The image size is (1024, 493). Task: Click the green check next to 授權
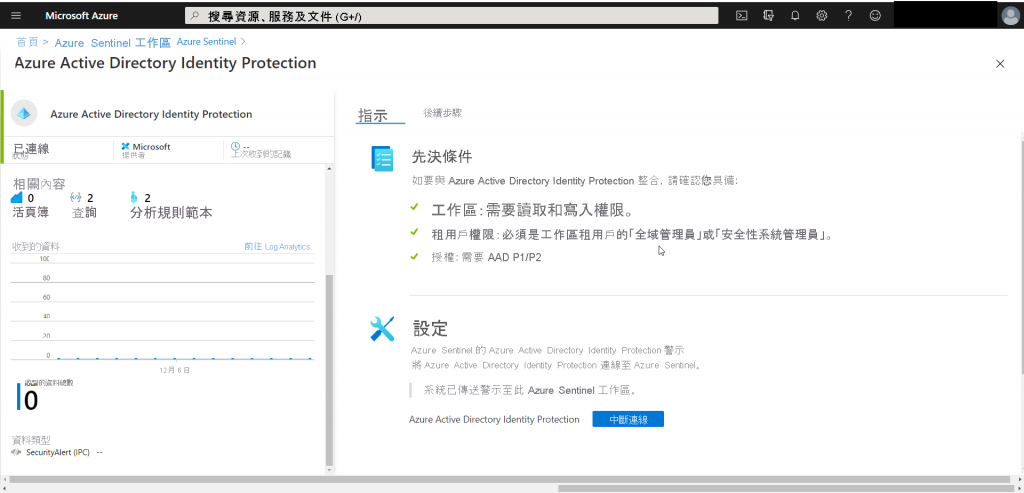click(414, 256)
